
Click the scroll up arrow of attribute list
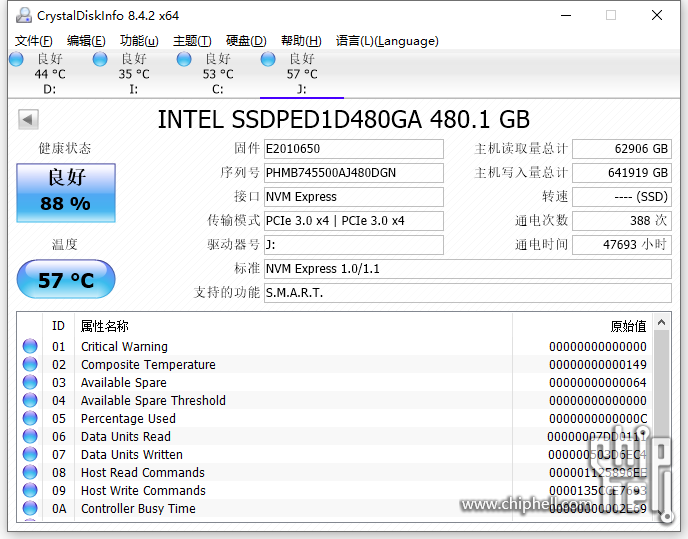[x=662, y=323]
